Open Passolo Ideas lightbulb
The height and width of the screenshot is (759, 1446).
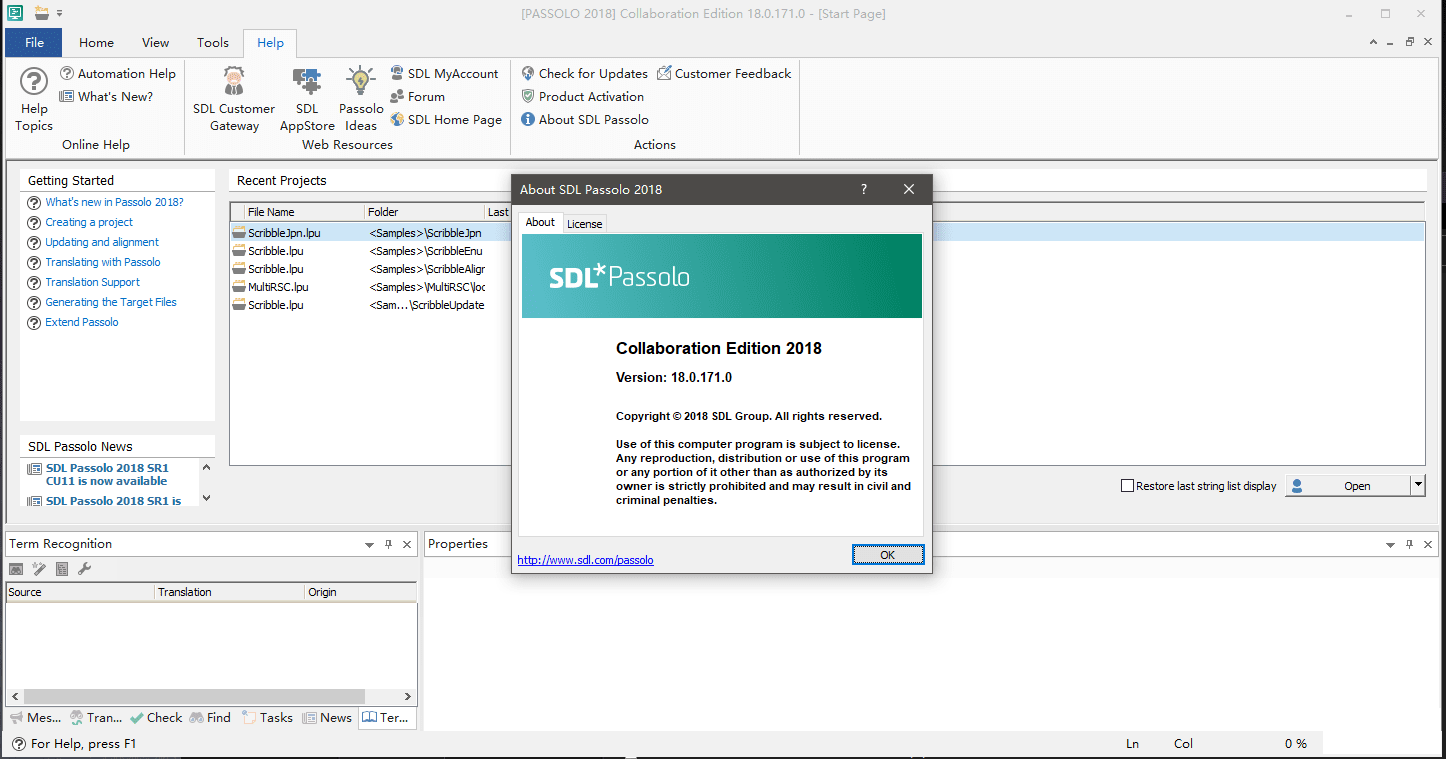click(x=361, y=99)
